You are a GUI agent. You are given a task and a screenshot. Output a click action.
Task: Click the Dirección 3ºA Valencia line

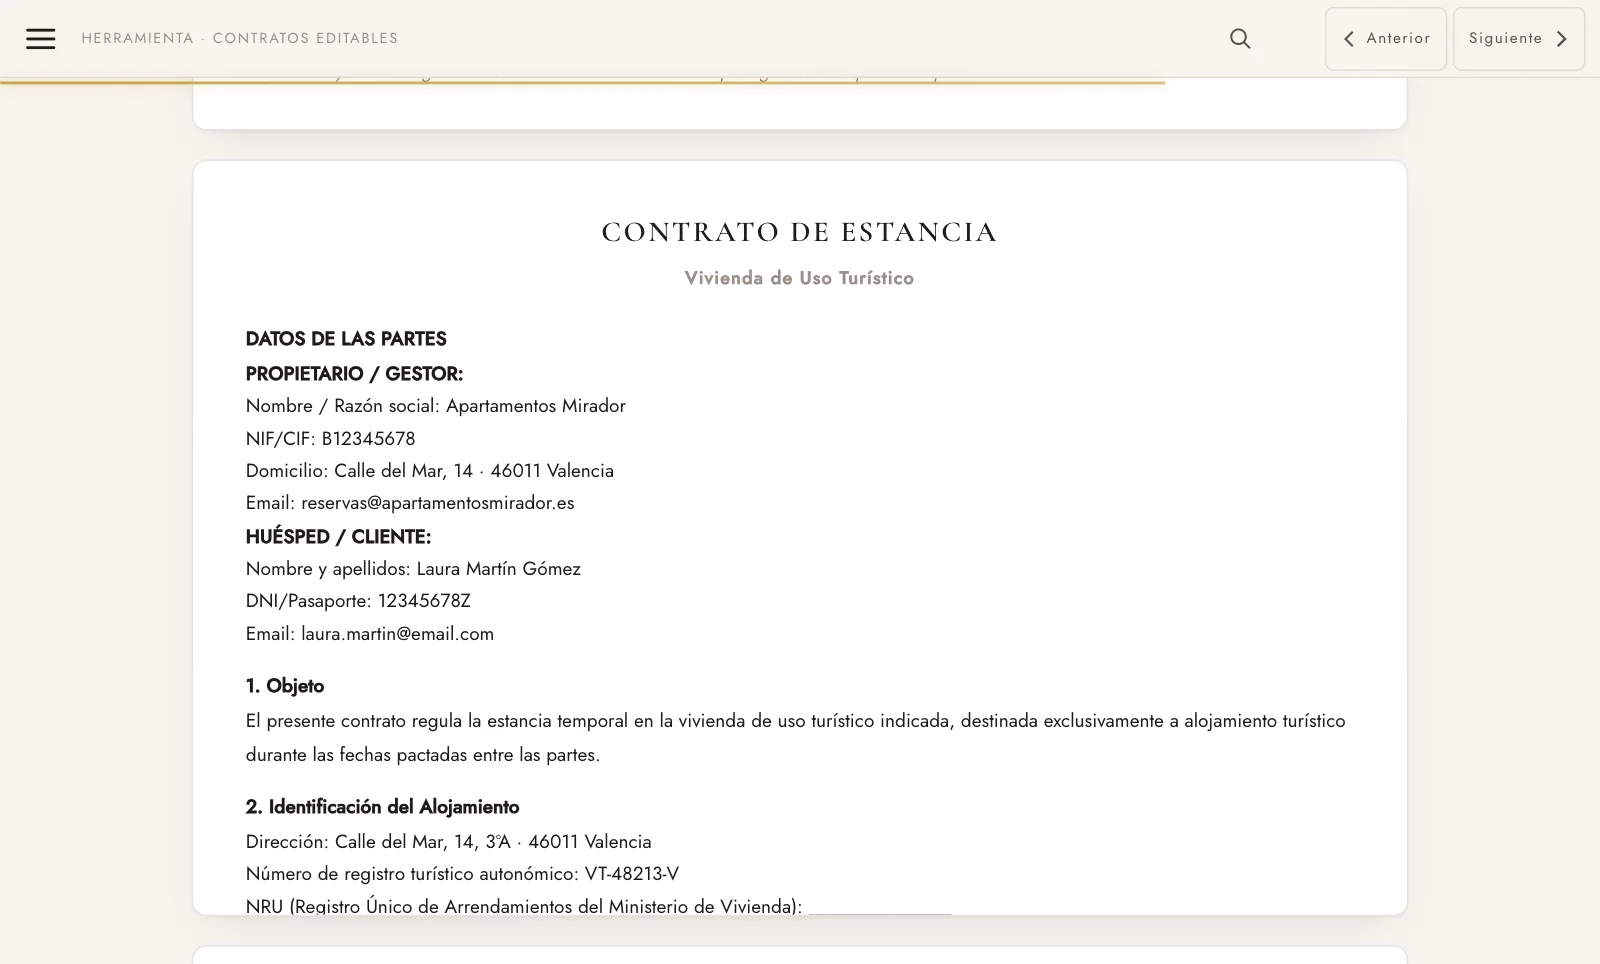[x=448, y=842]
